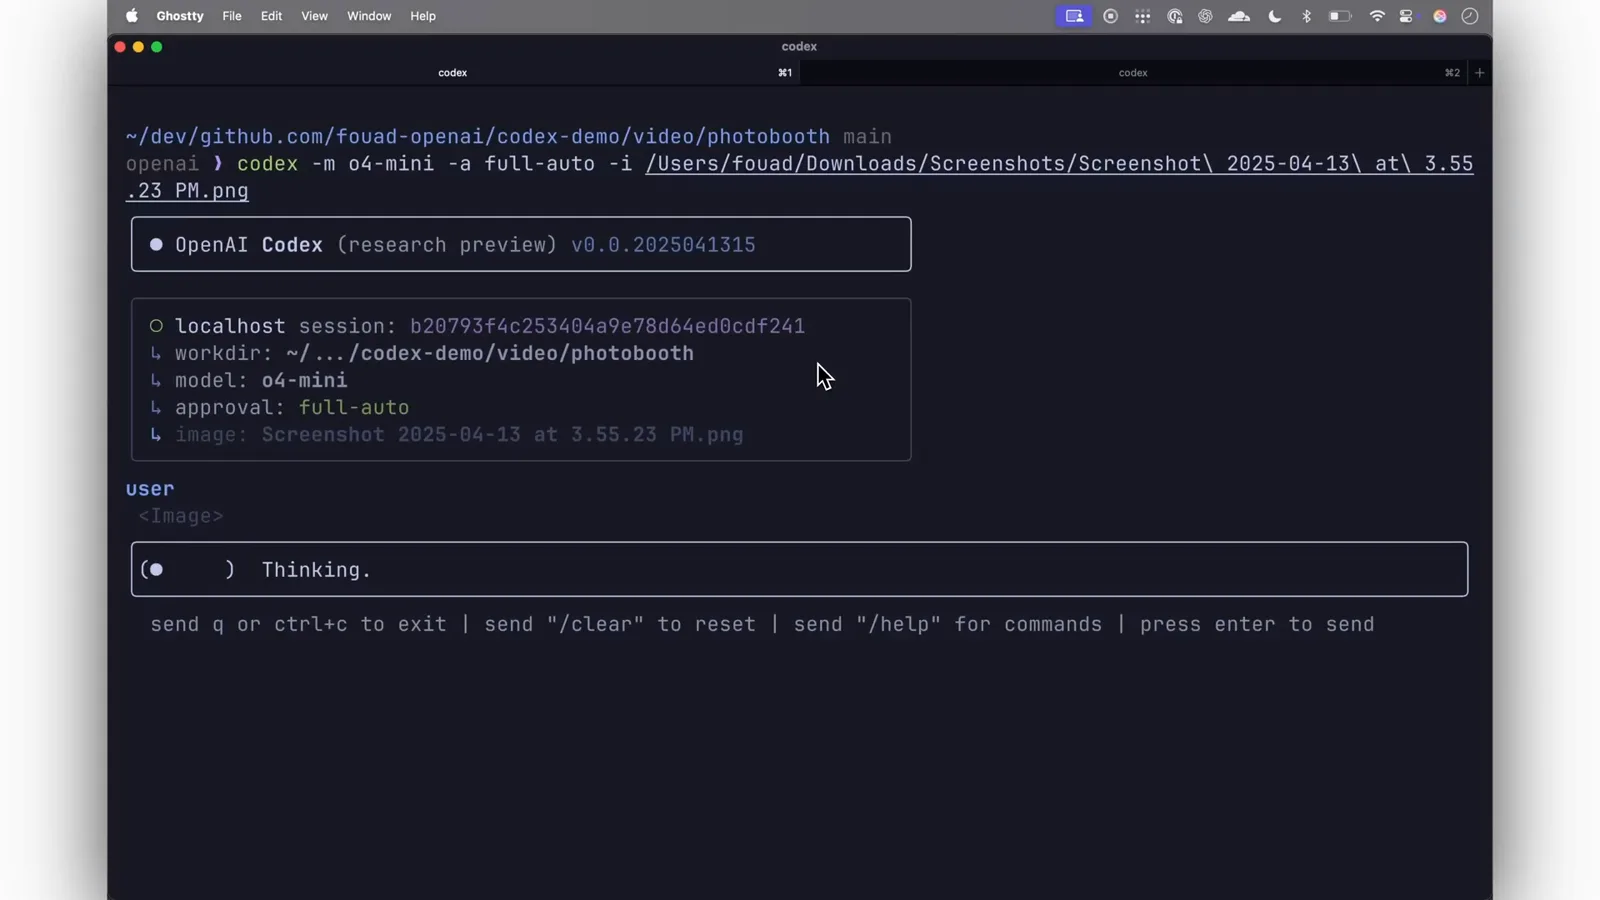The width and height of the screenshot is (1600, 900).
Task: Click the screen sharing menu bar icon
Action: click(1074, 16)
